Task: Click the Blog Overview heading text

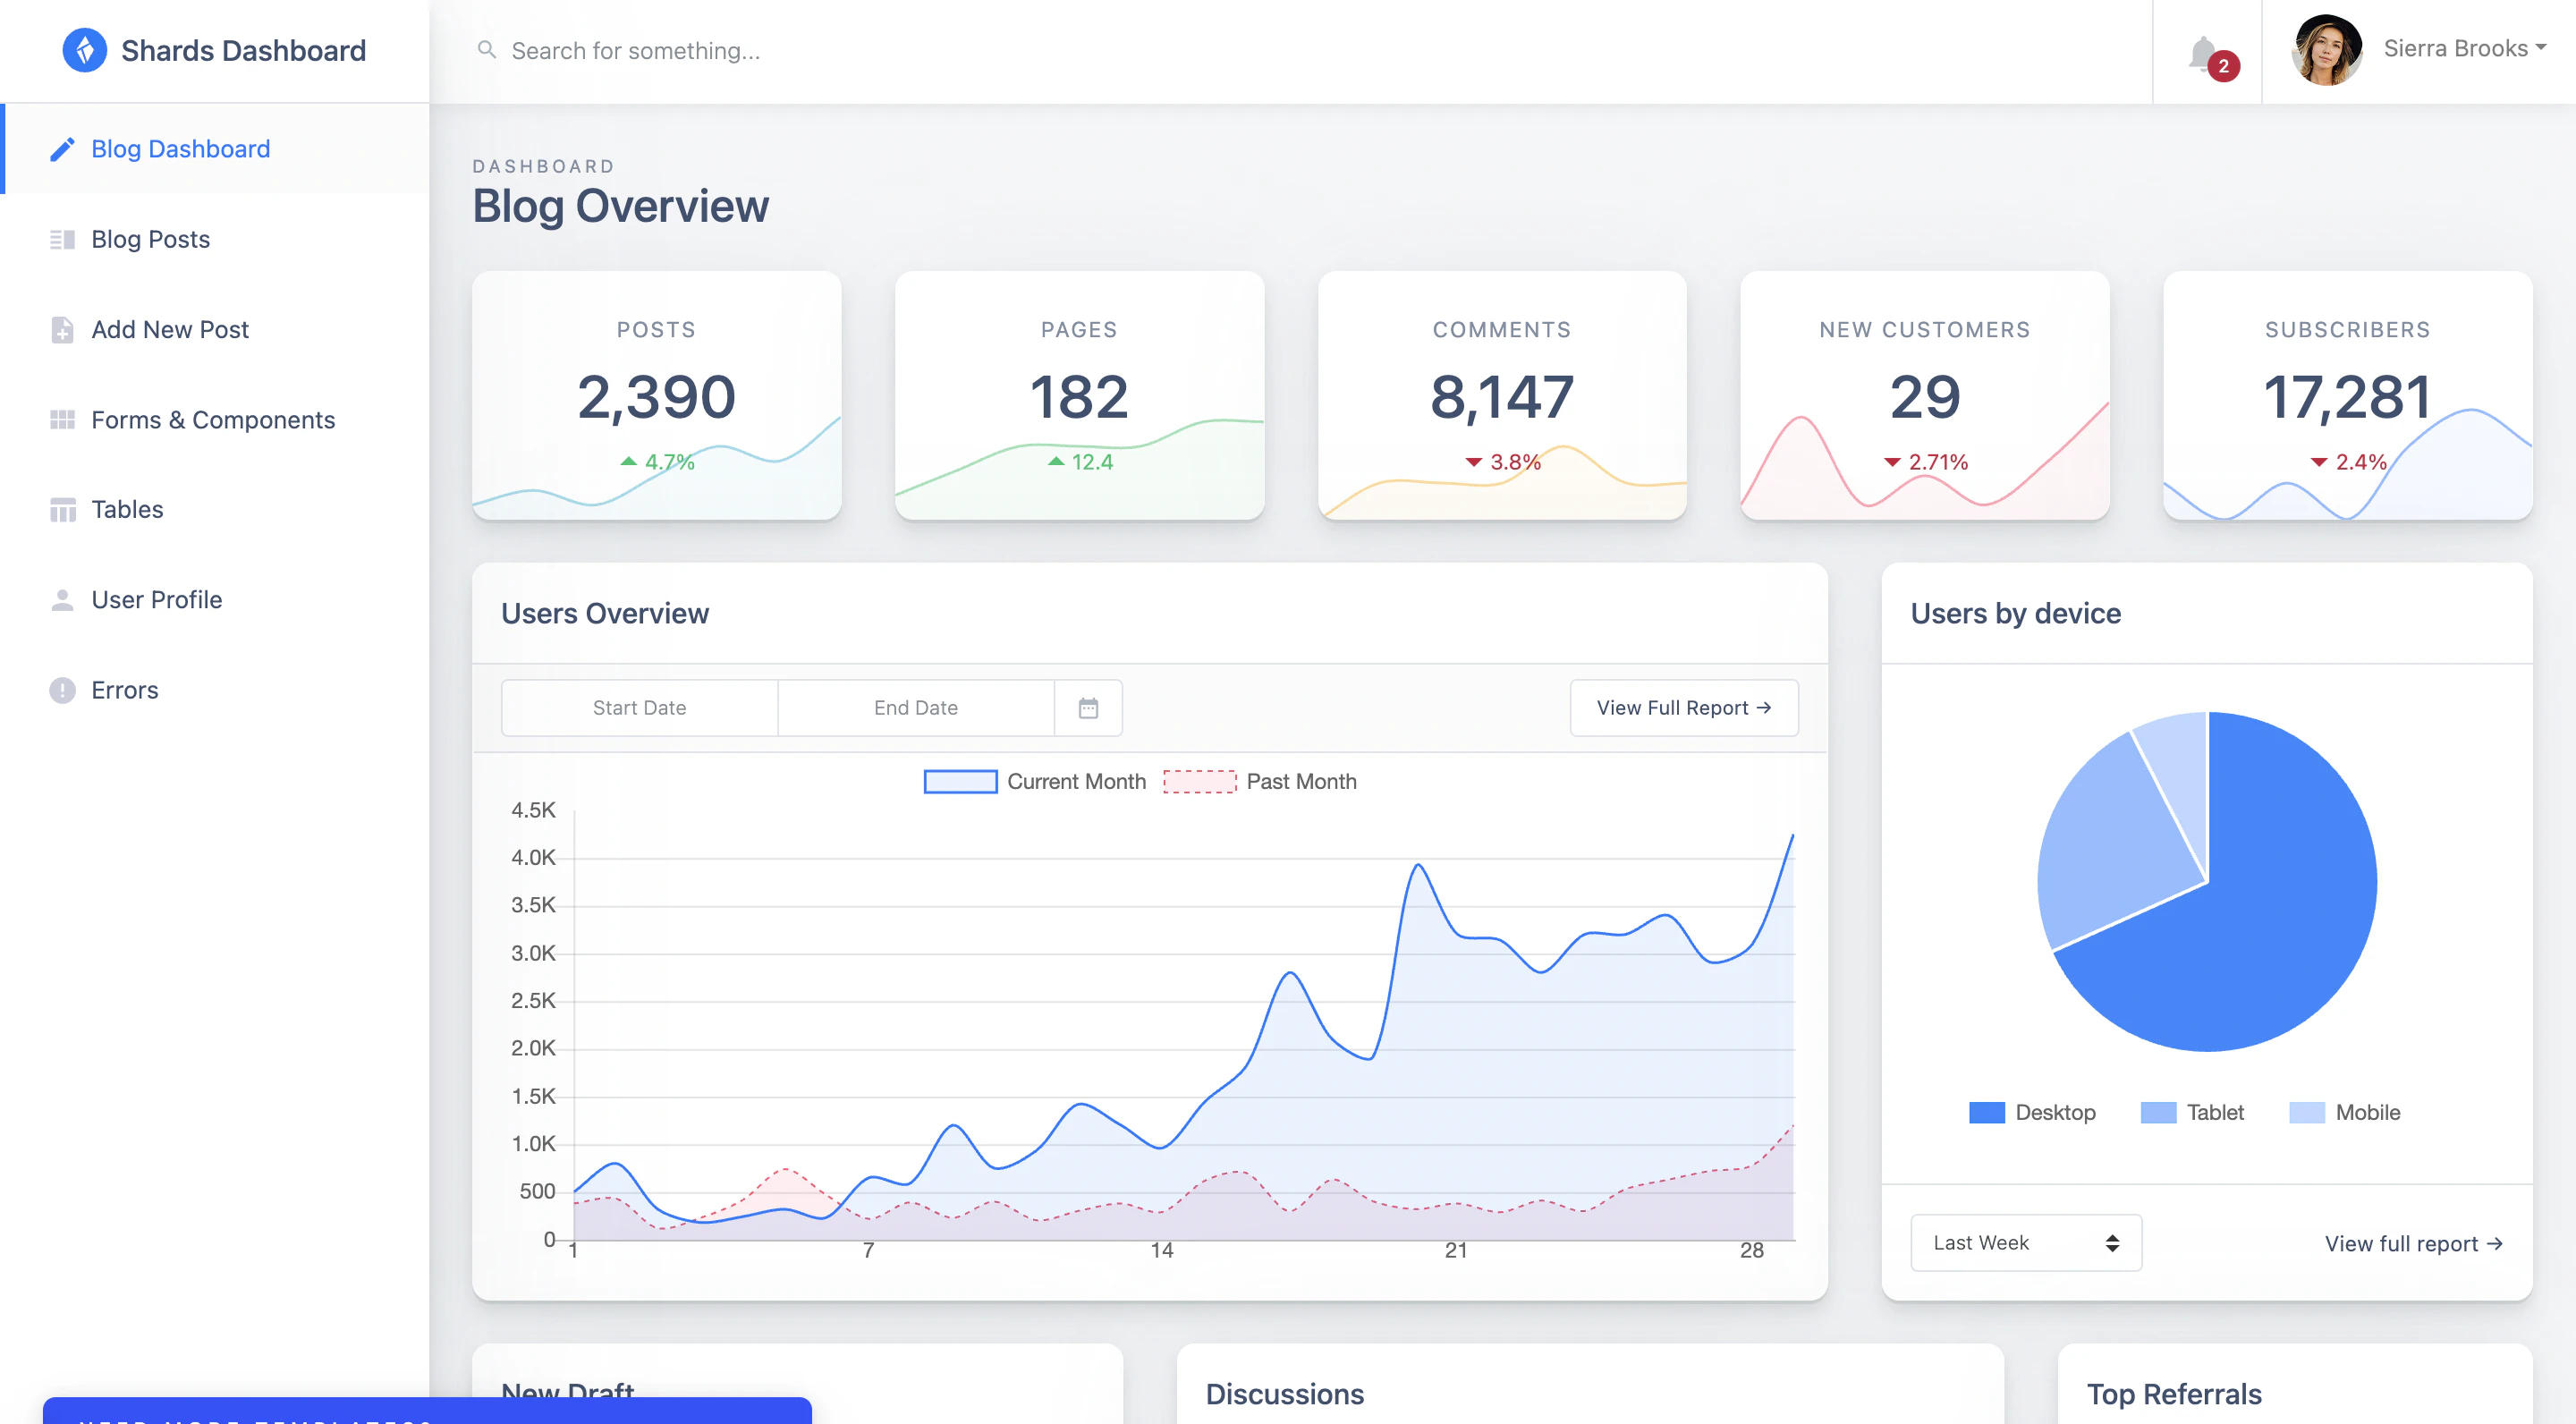Action: [x=620, y=206]
